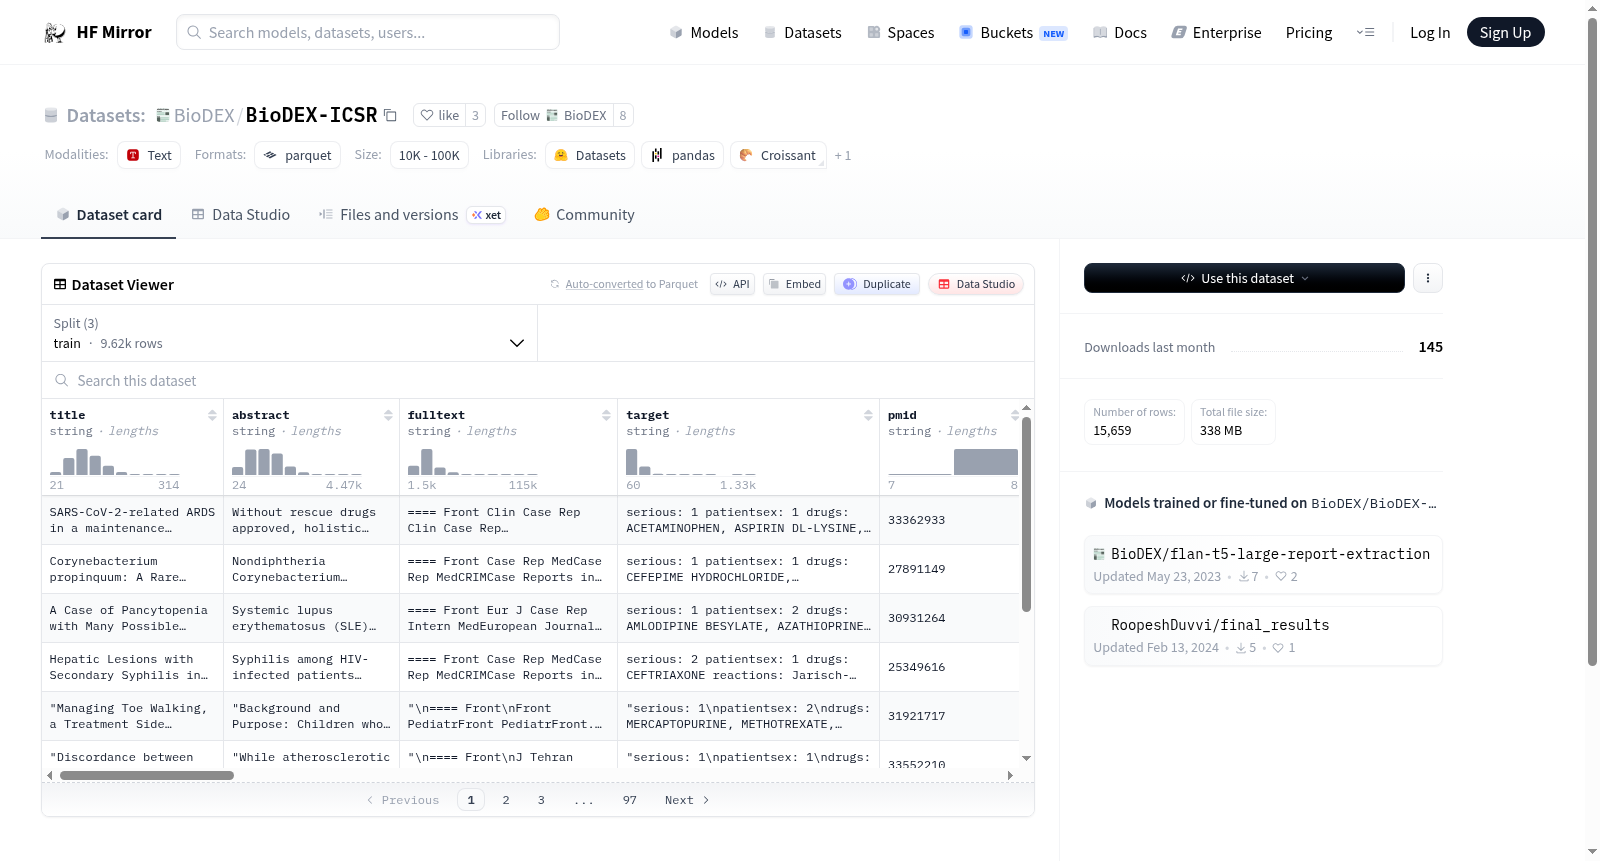Open the Enterprise menu item
The image size is (1600, 861).
[x=1216, y=33]
